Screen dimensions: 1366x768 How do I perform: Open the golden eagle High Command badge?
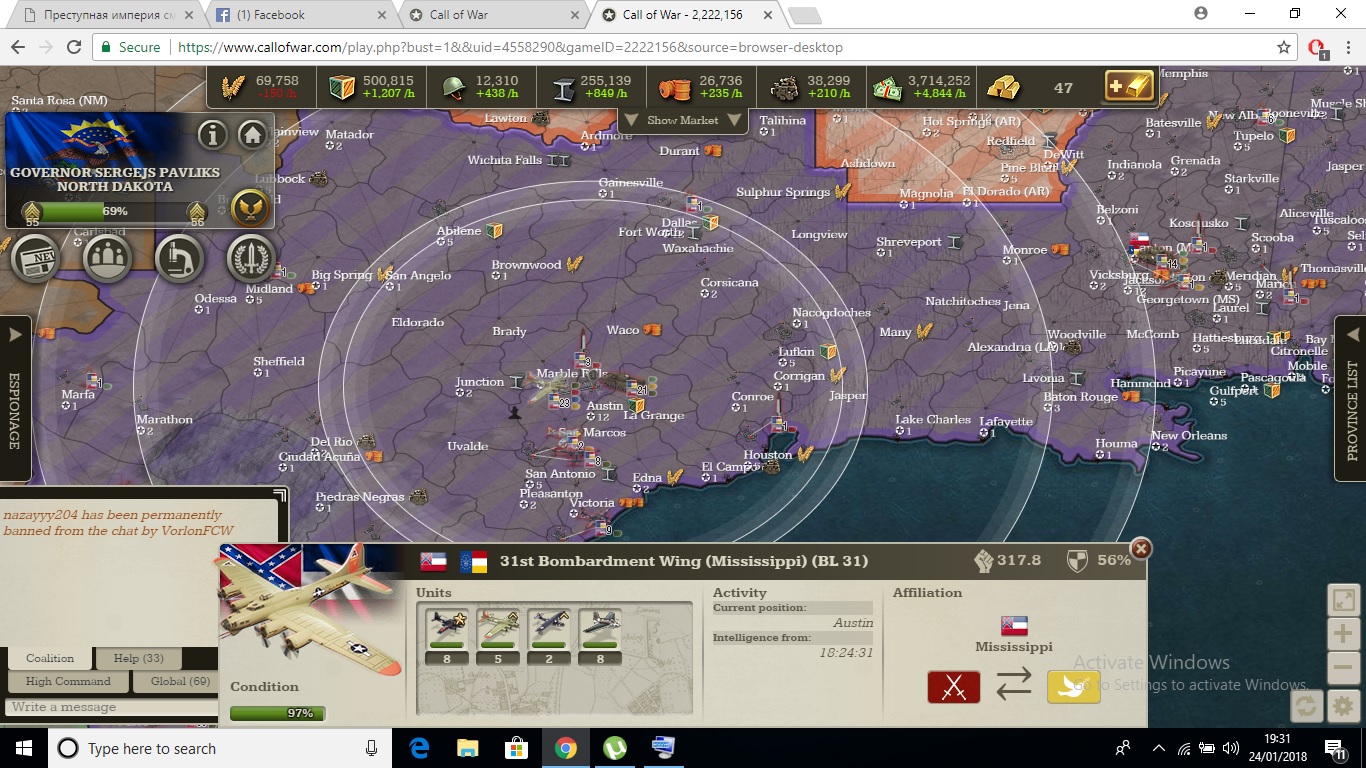250,209
